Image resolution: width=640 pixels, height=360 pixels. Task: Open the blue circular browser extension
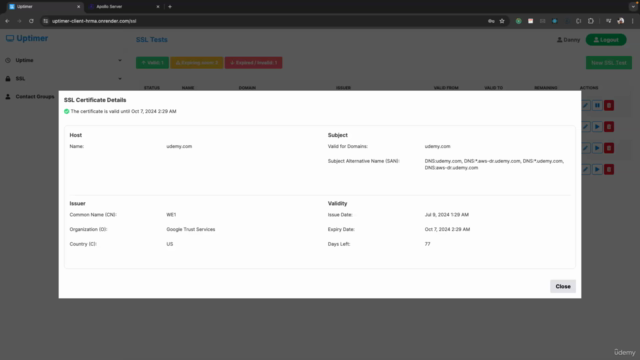point(554,21)
